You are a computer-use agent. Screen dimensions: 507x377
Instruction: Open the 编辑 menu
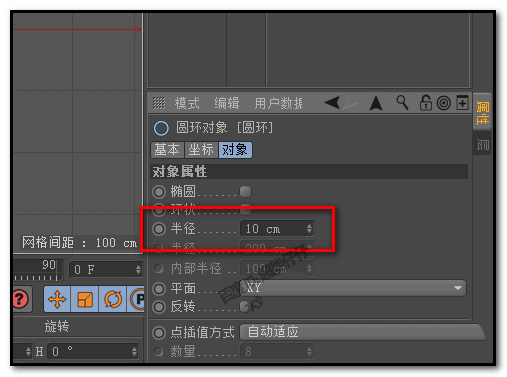(227, 103)
